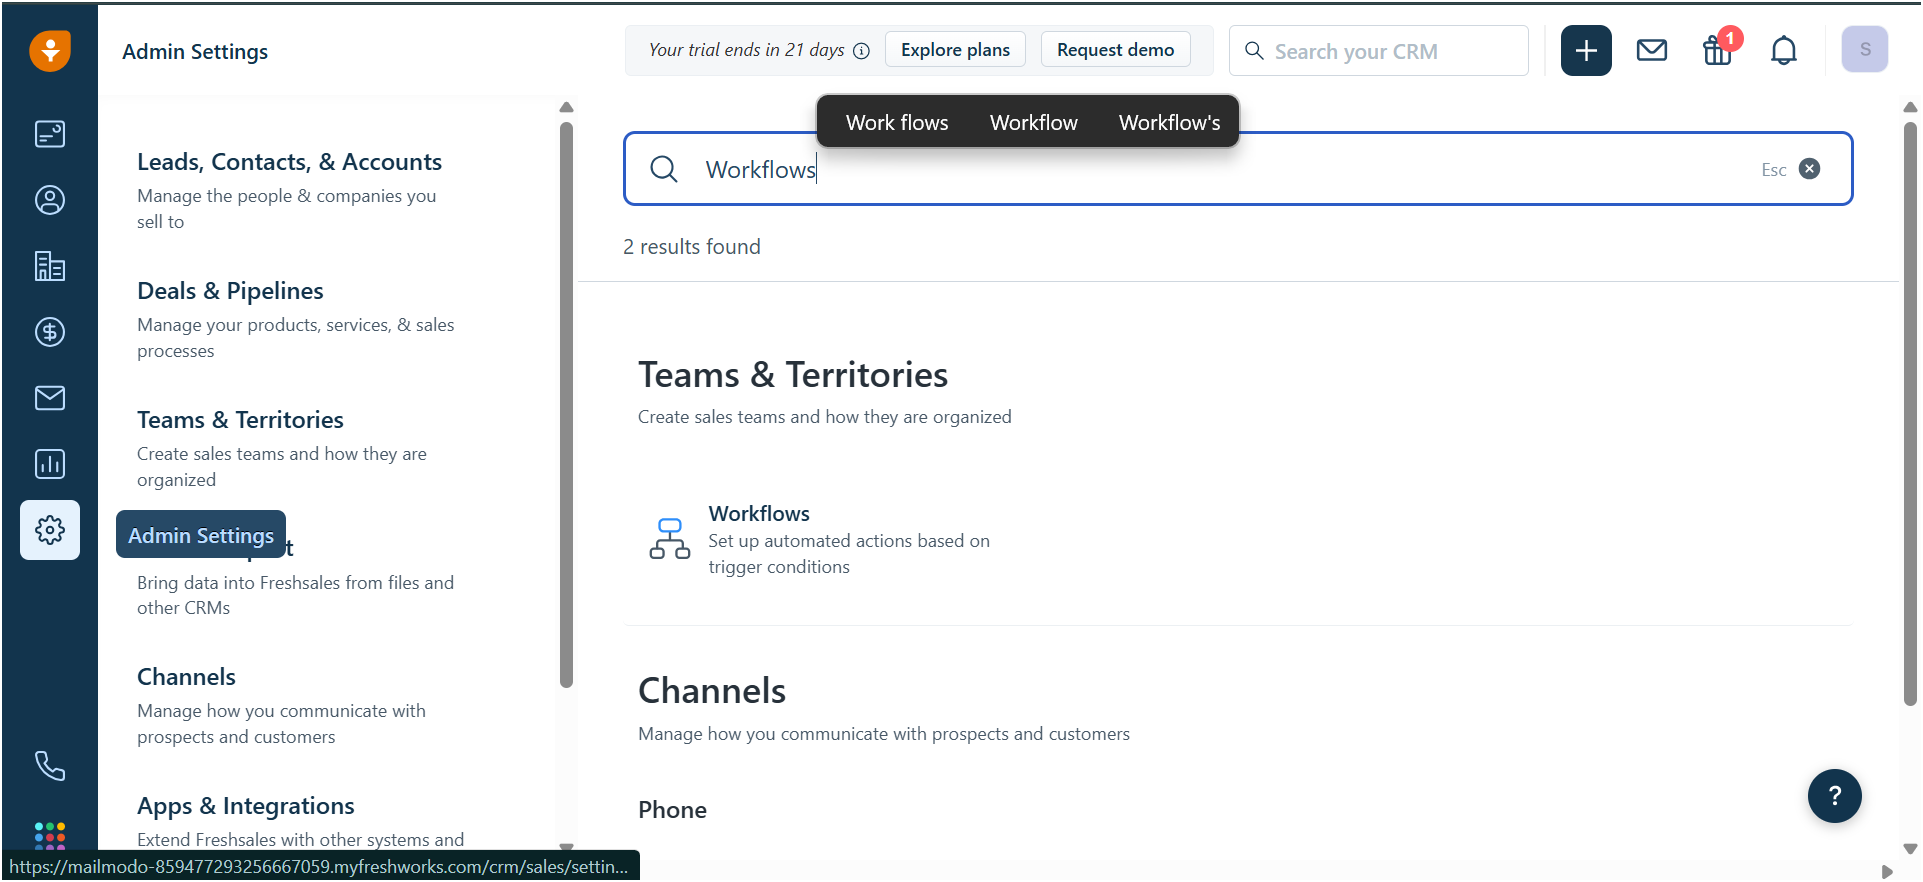Click the Teams & Territories results heading
Viewport: 1923px width, 882px height.
793,375
